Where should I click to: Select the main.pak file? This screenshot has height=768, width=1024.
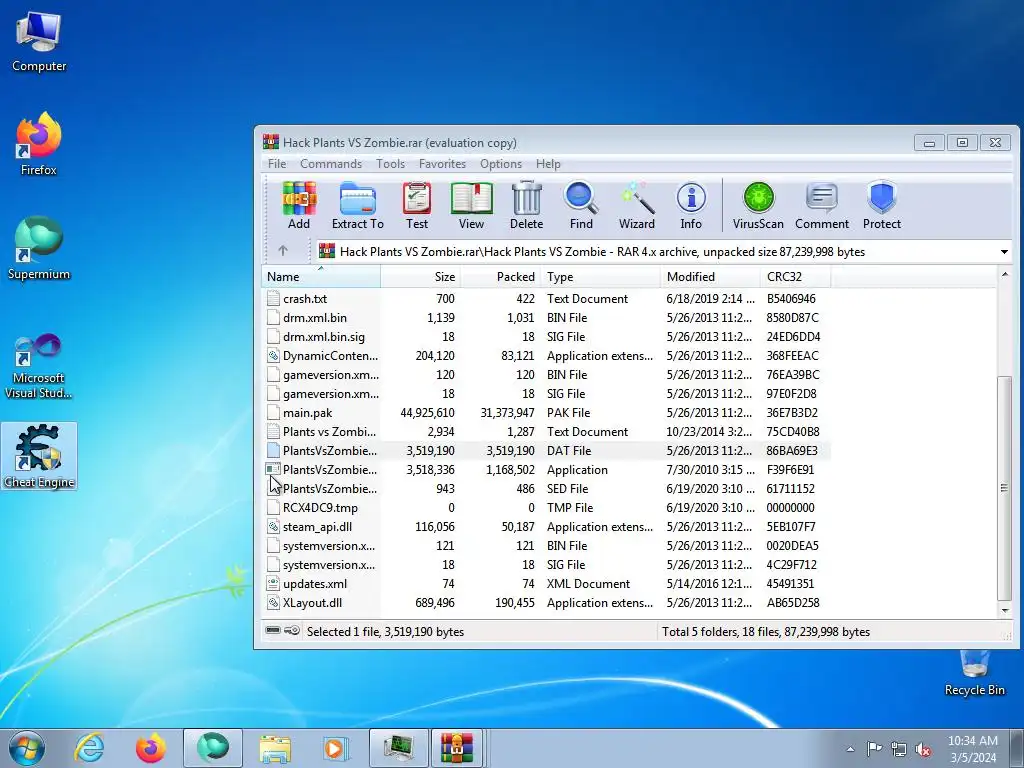click(x=546, y=413)
